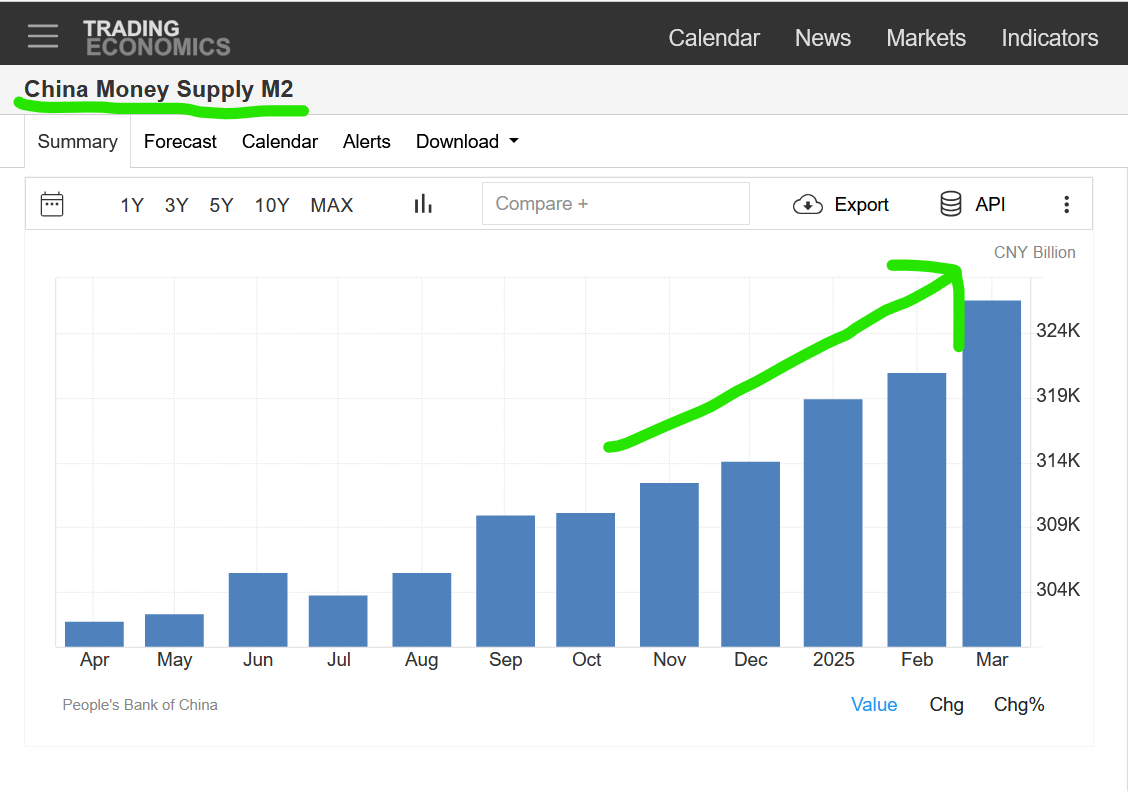Switch chart to Chg display mode
The image size is (1128, 792).
[x=946, y=705]
